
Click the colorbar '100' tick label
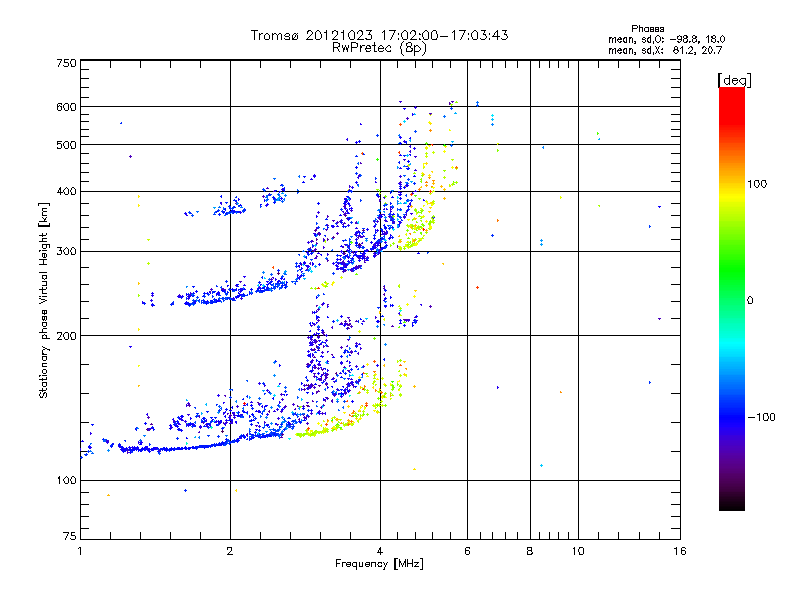click(757, 184)
